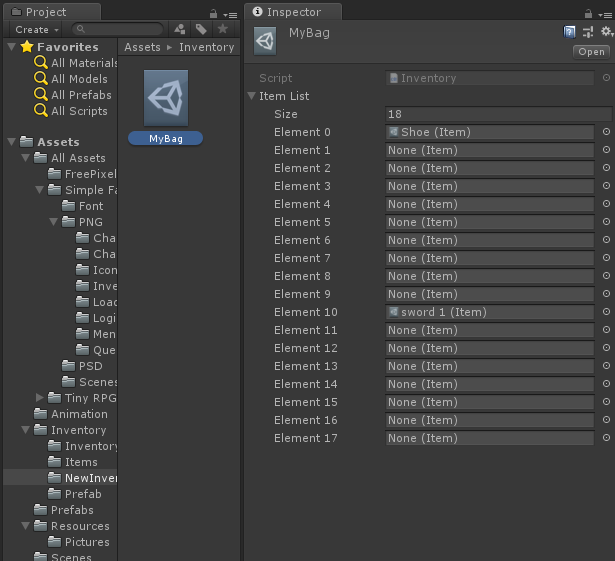The height and width of the screenshot is (561, 615).
Task: Collapse the Simple Fa folder
Action: click(40, 190)
